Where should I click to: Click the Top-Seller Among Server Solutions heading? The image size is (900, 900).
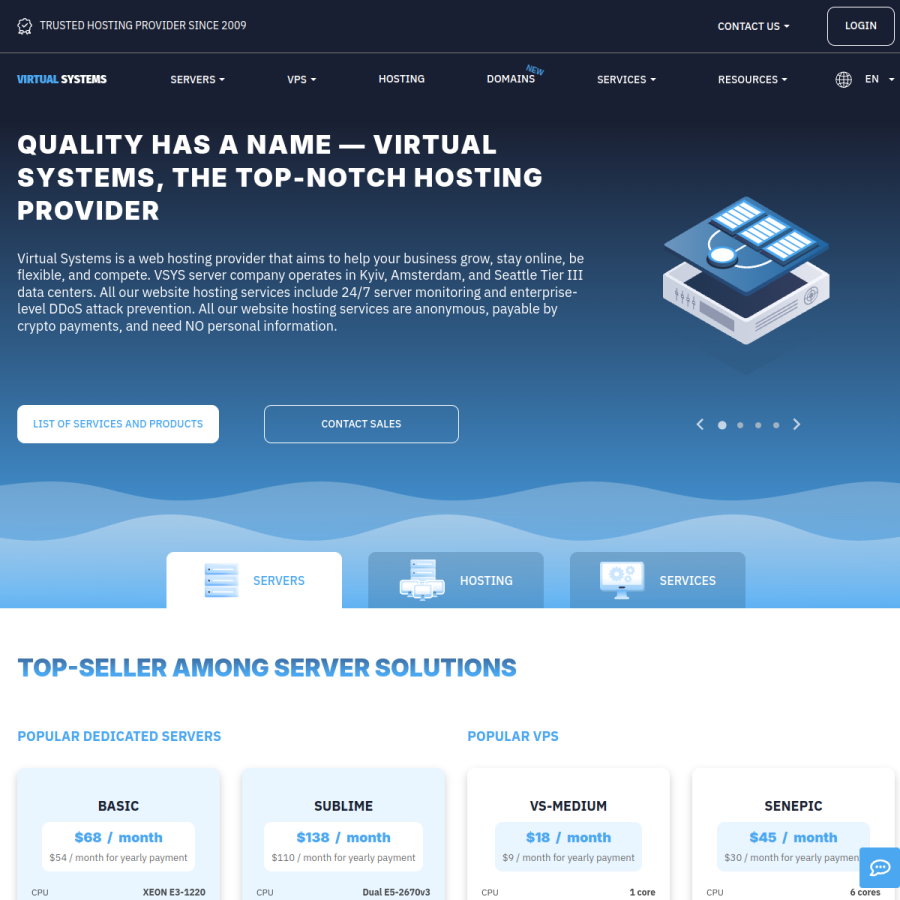coord(267,668)
